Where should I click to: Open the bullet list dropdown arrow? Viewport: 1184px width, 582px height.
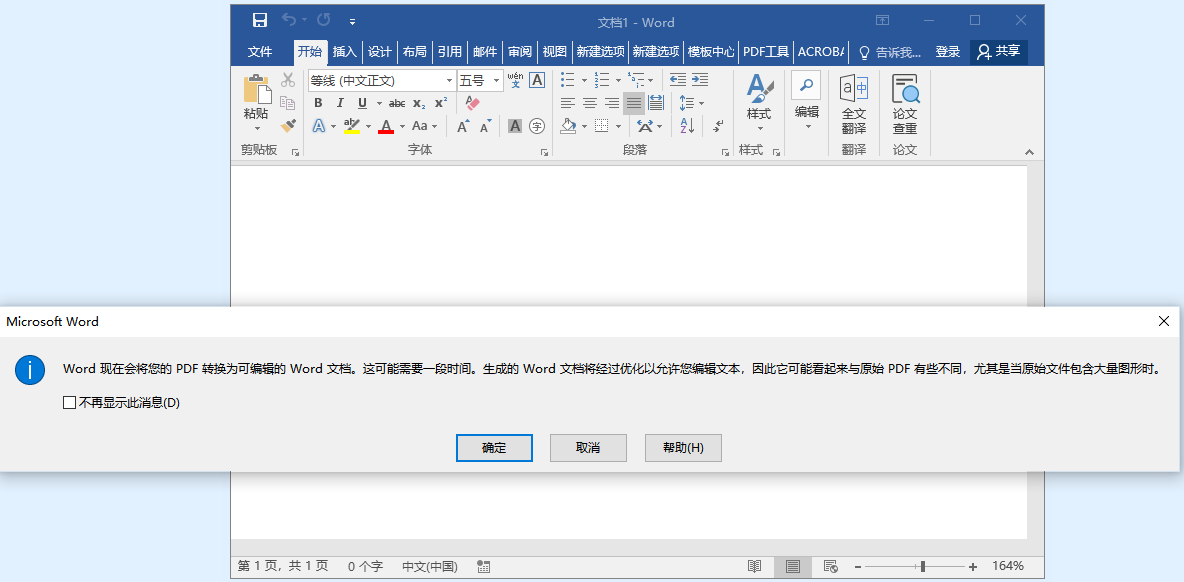[x=584, y=80]
